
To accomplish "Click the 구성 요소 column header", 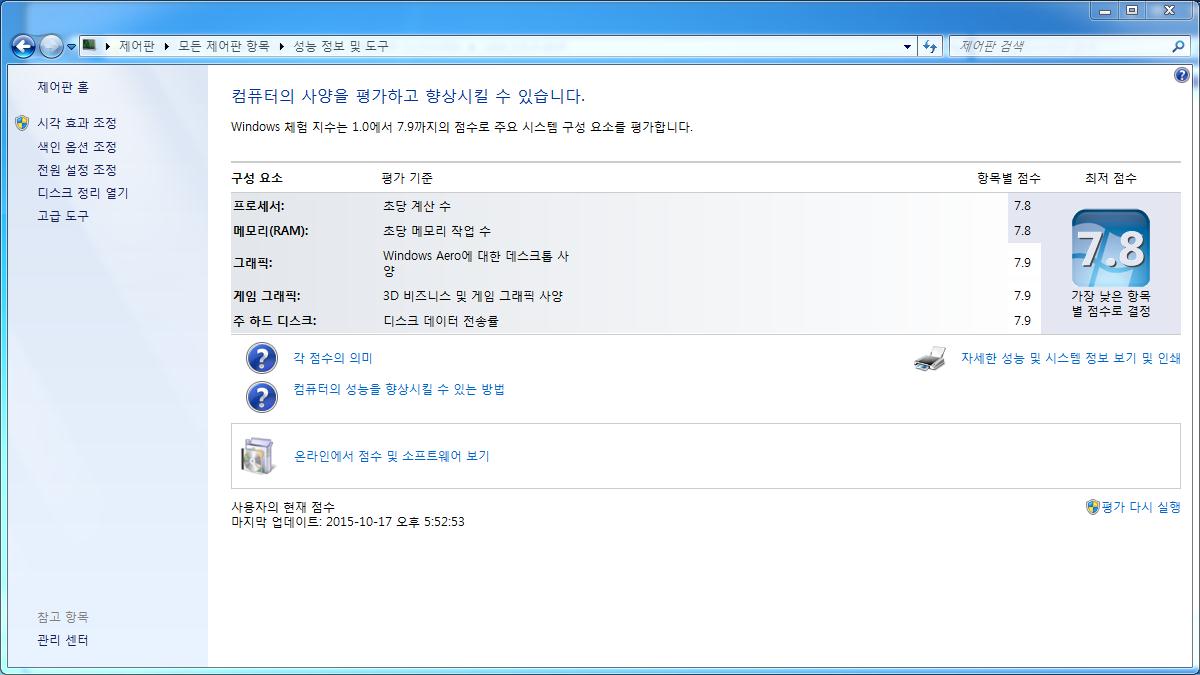I will [257, 178].
